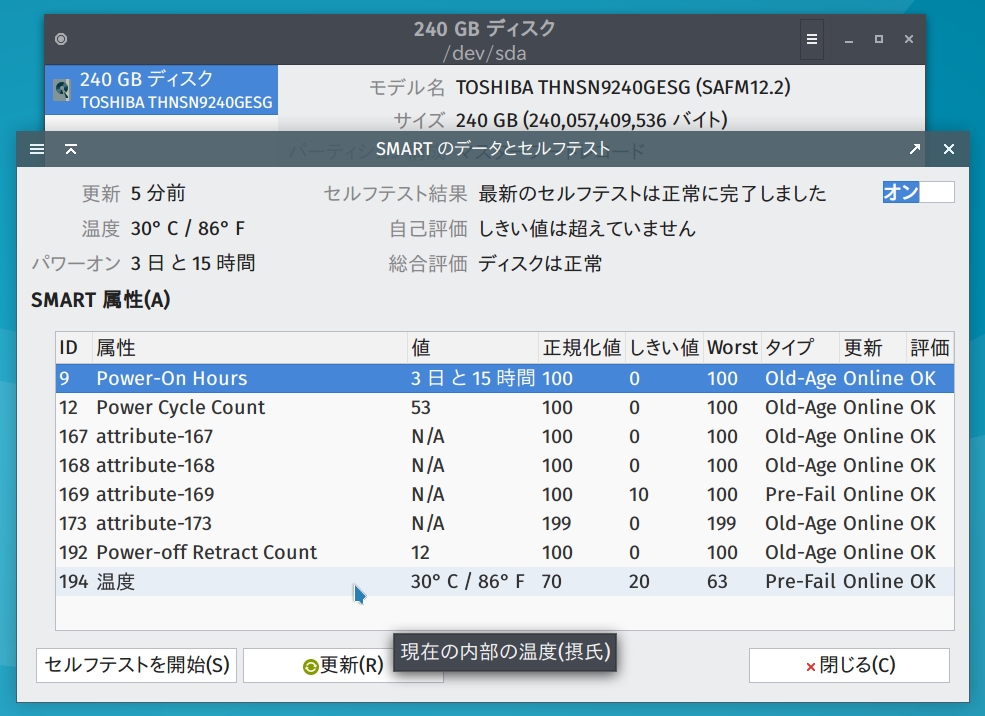985x716 pixels.
Task: Click the 30° C / 86° F value in the table
Action: coord(467,582)
